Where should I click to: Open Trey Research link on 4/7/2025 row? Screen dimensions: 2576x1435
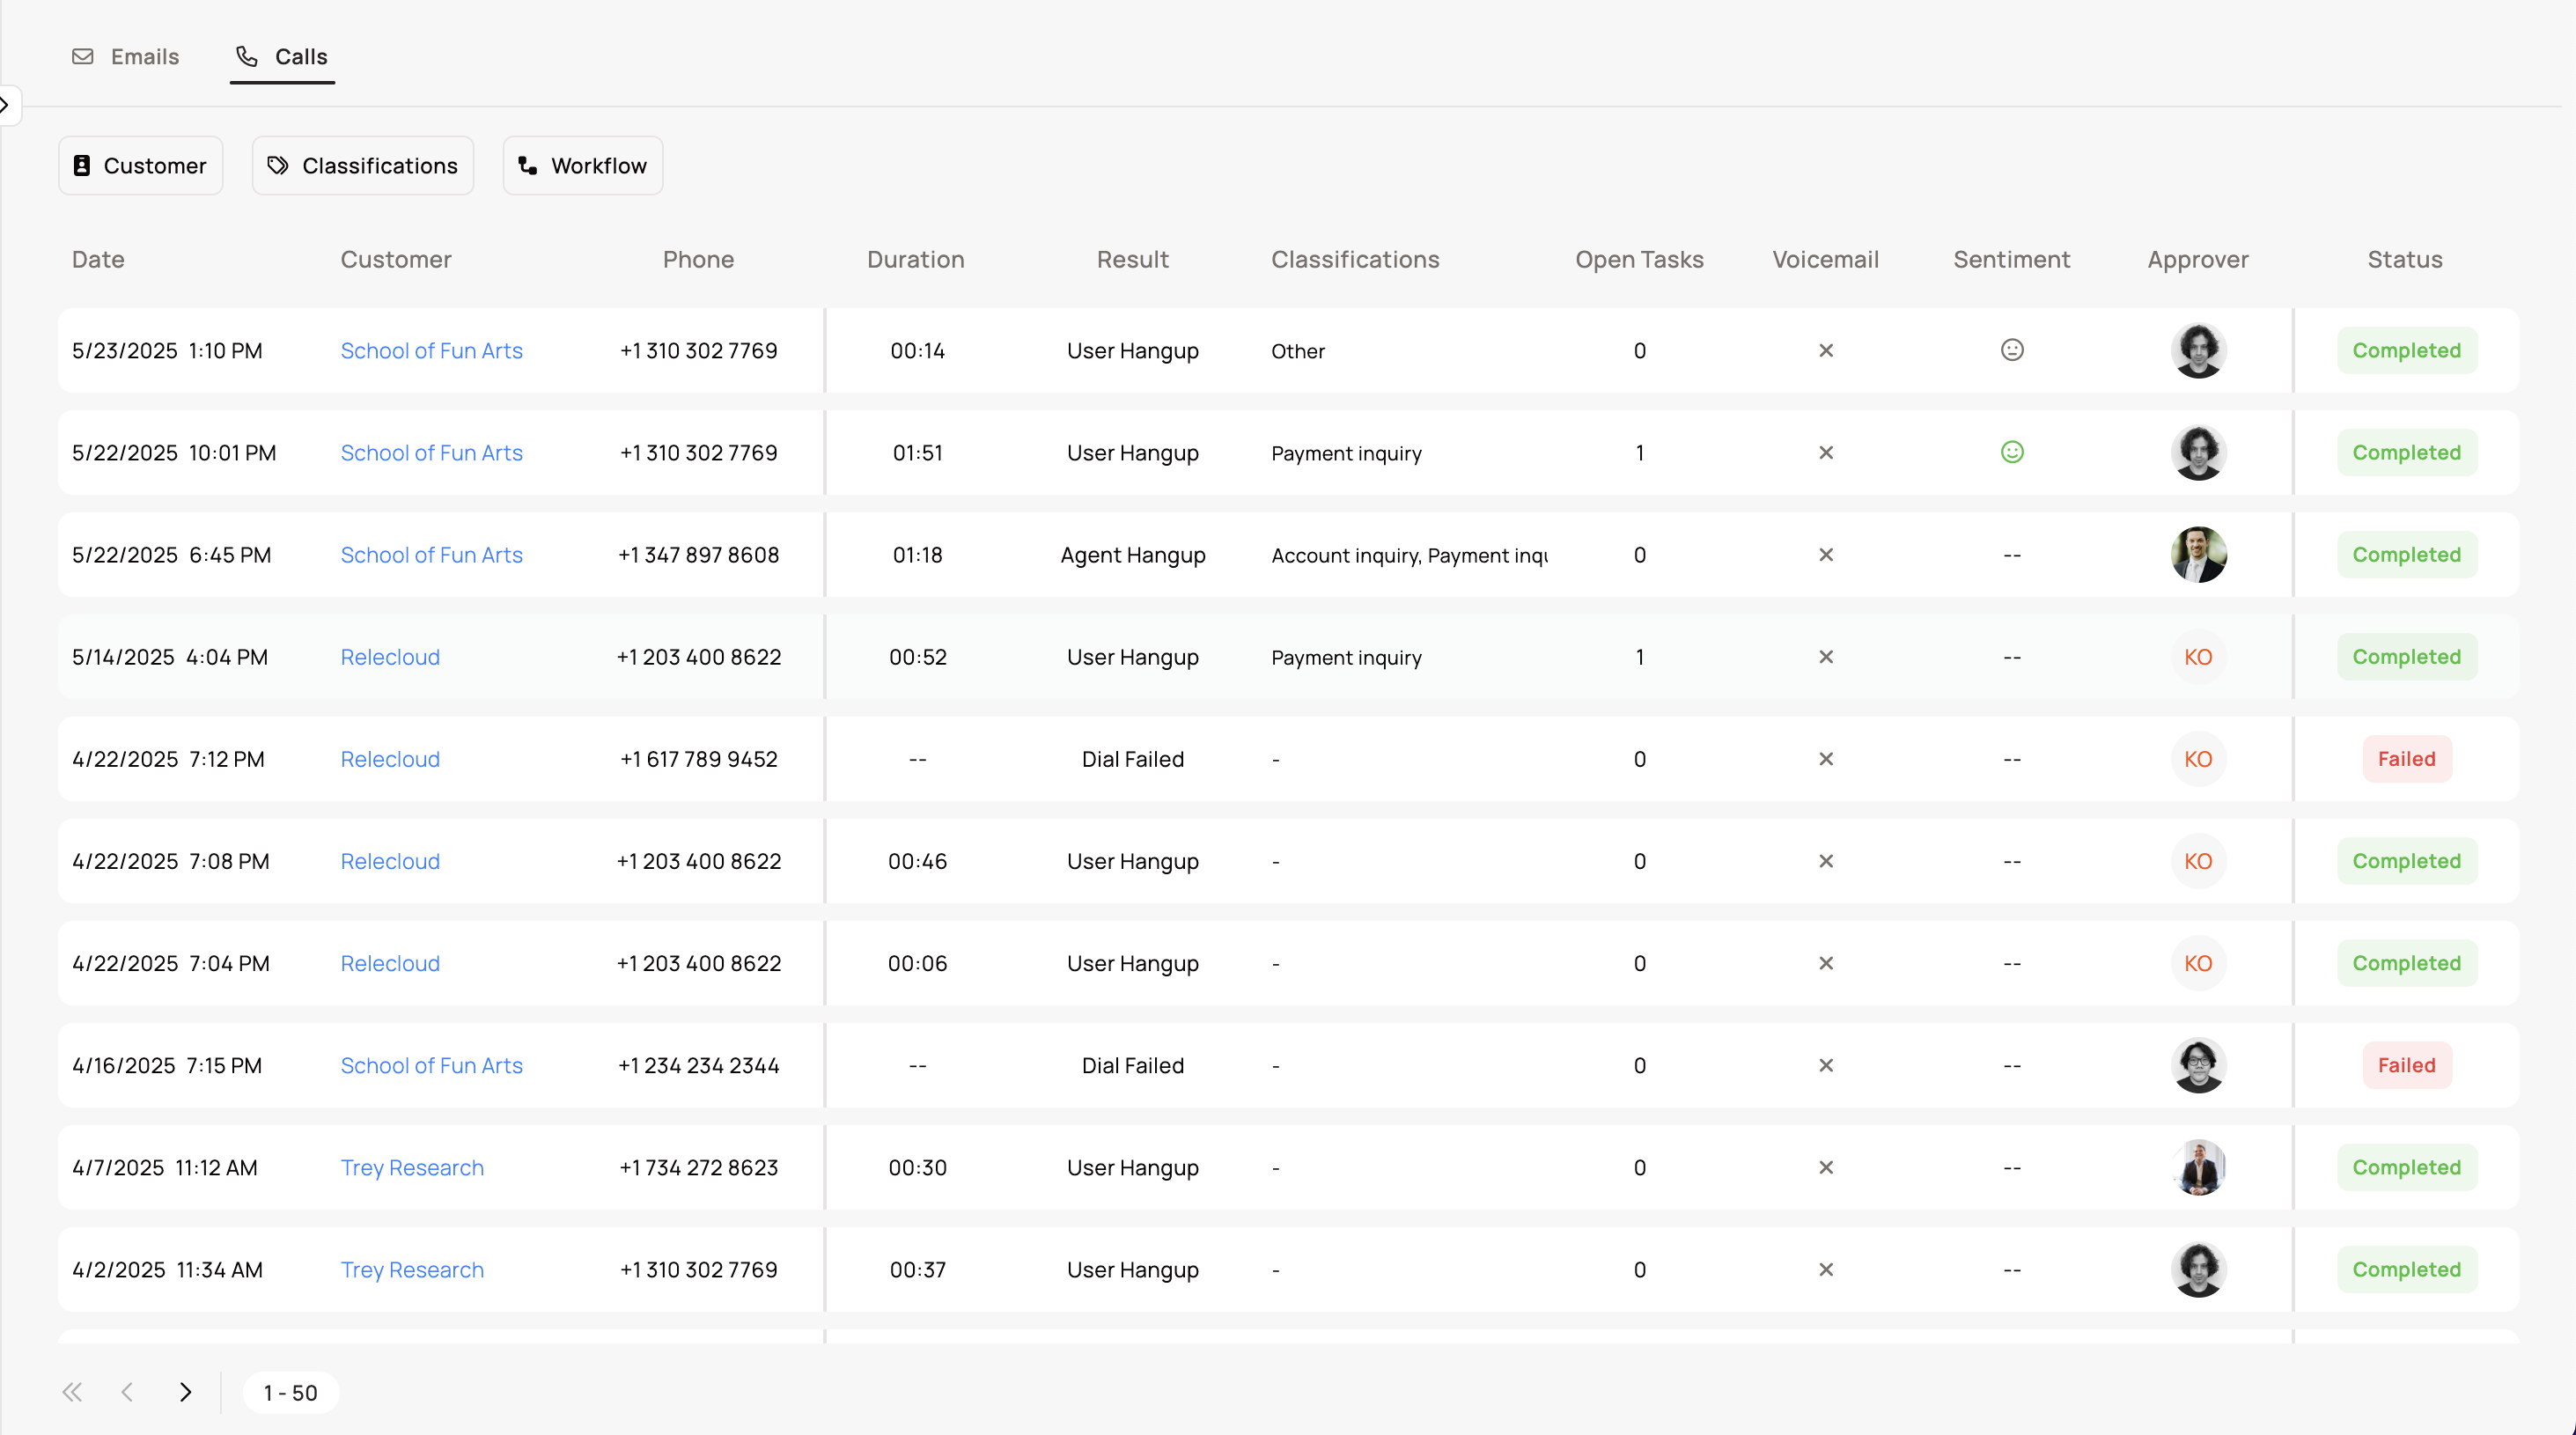pyautogui.click(x=412, y=1167)
